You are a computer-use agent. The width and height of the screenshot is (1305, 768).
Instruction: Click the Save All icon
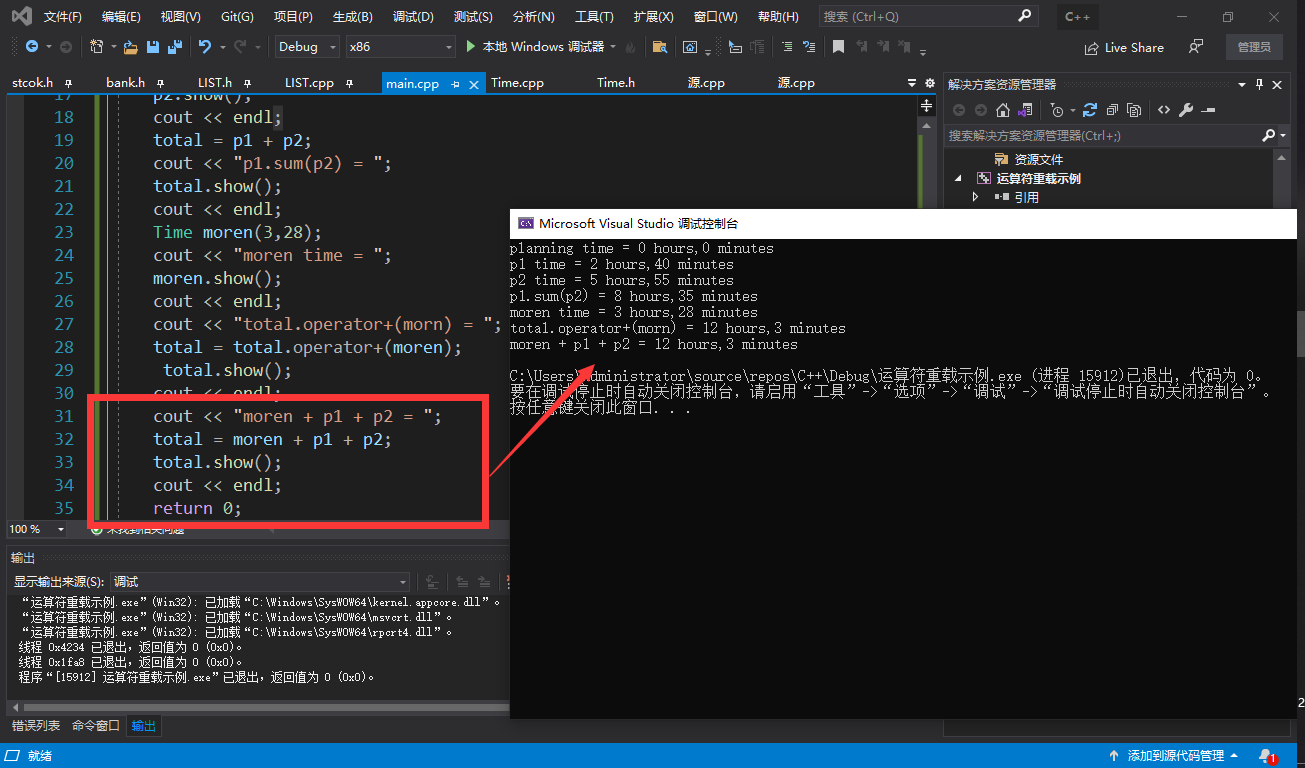click(175, 47)
